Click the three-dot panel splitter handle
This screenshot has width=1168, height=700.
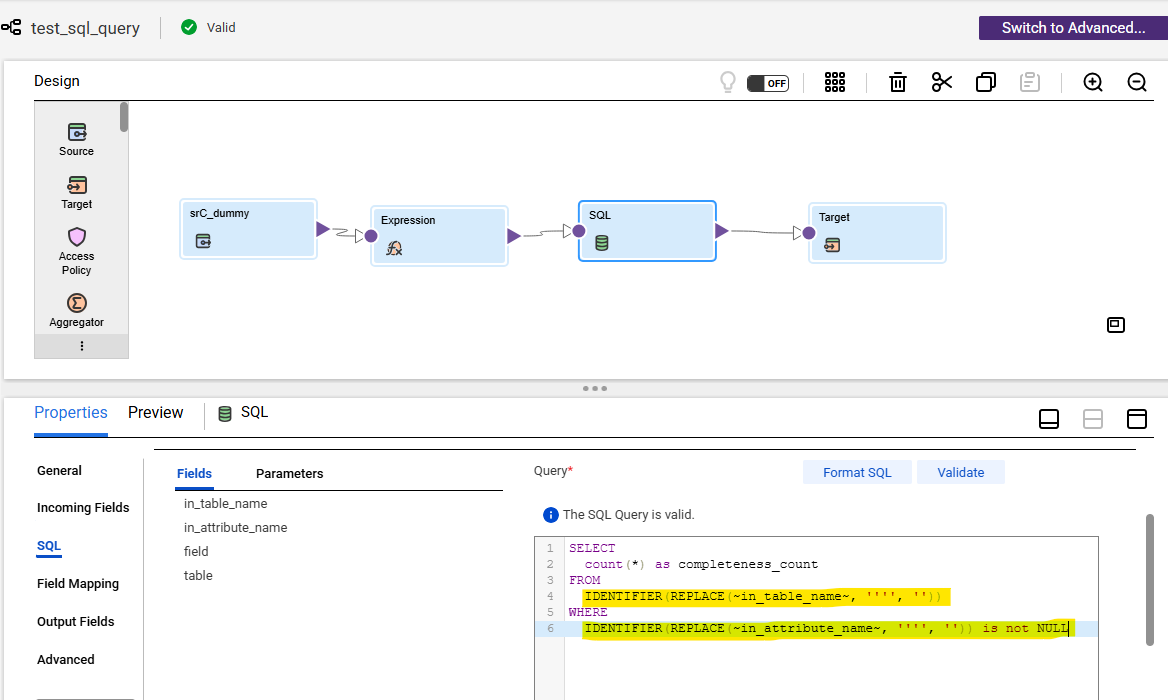pos(594,388)
